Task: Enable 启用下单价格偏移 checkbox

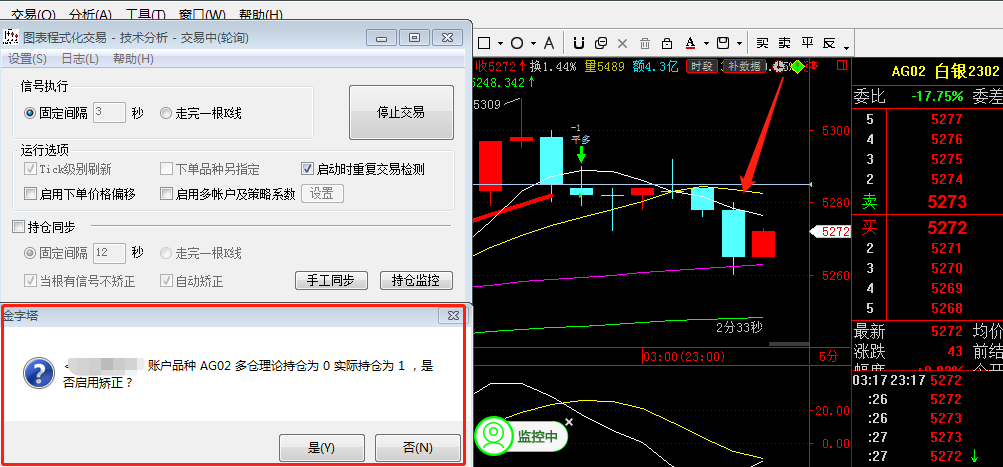Action: point(29,194)
